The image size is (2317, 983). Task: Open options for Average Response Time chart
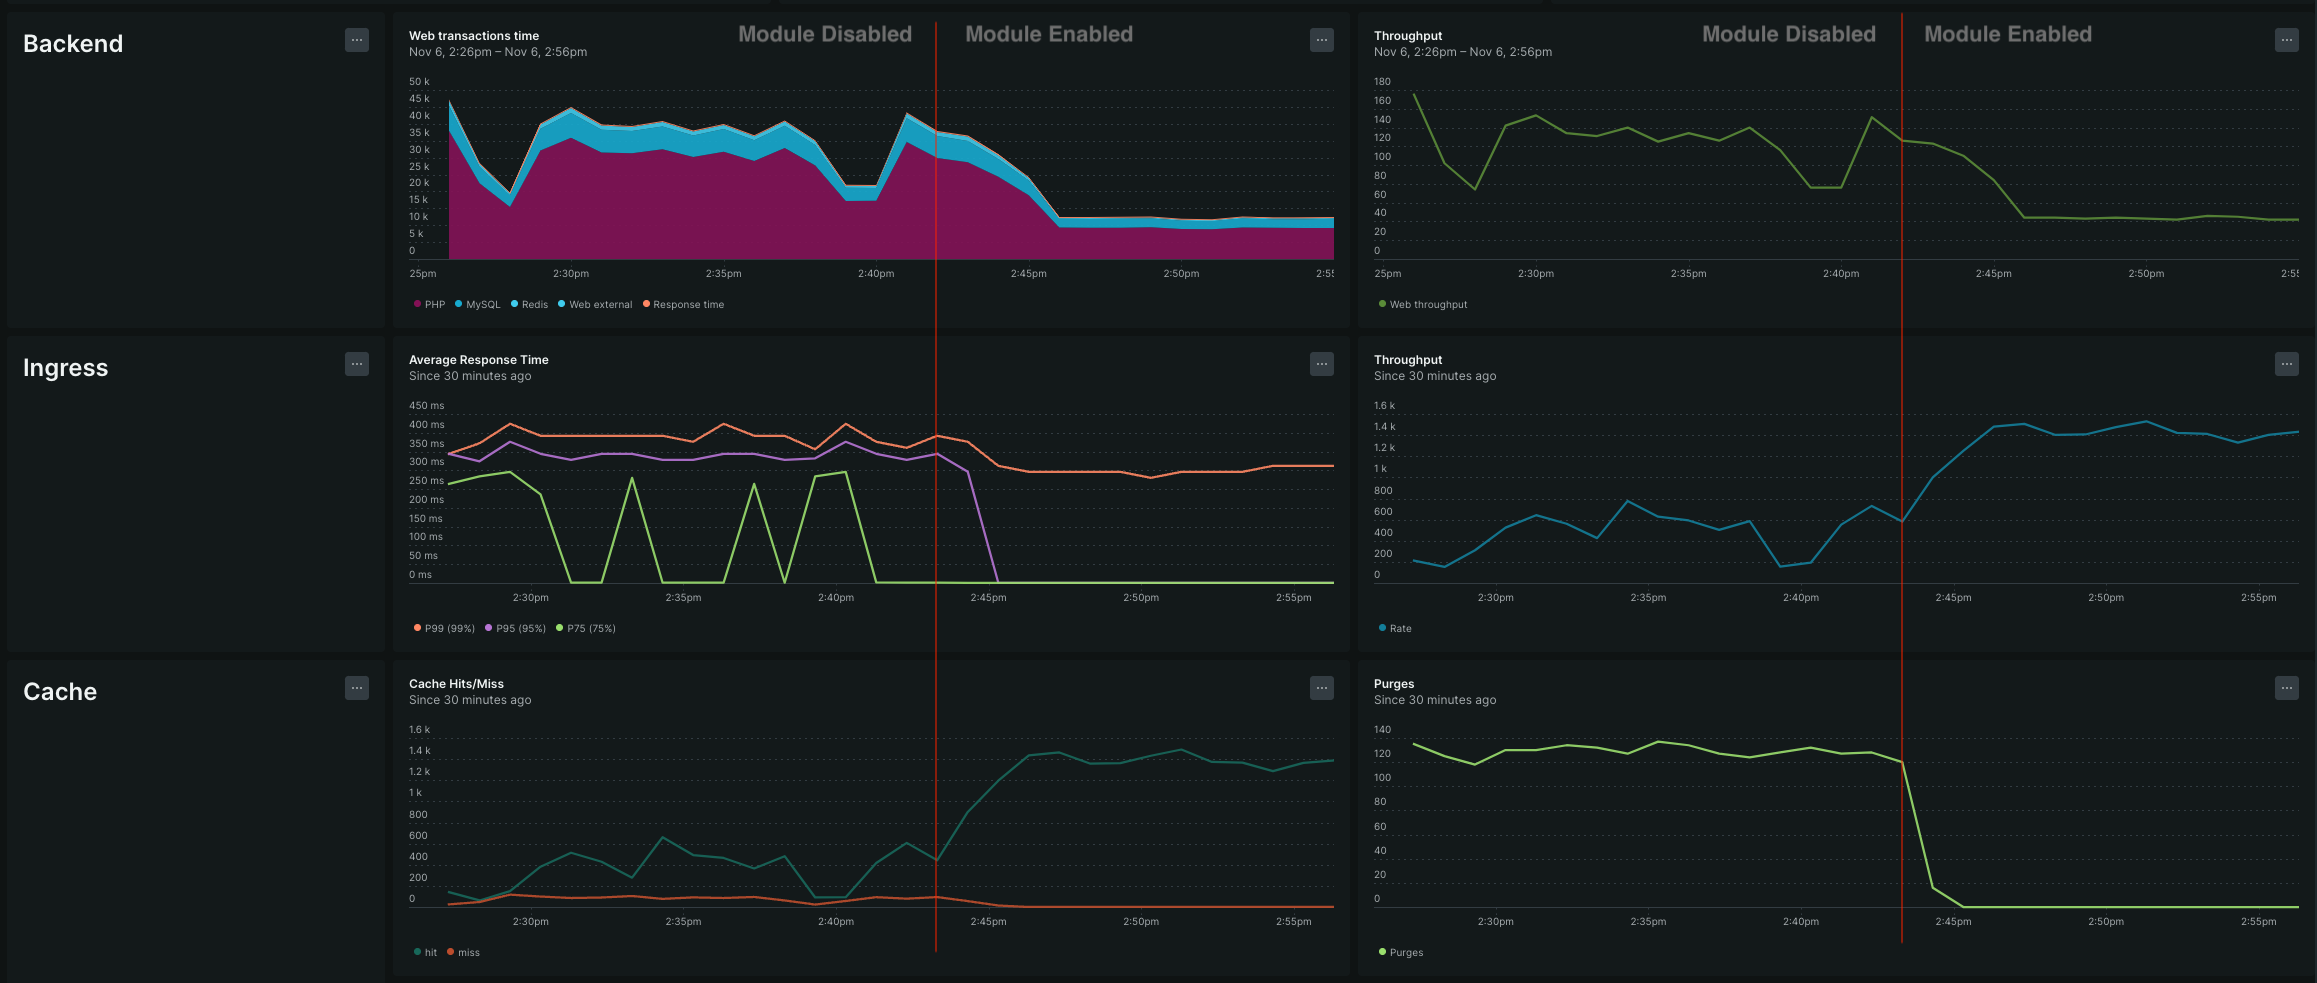coord(1322,364)
